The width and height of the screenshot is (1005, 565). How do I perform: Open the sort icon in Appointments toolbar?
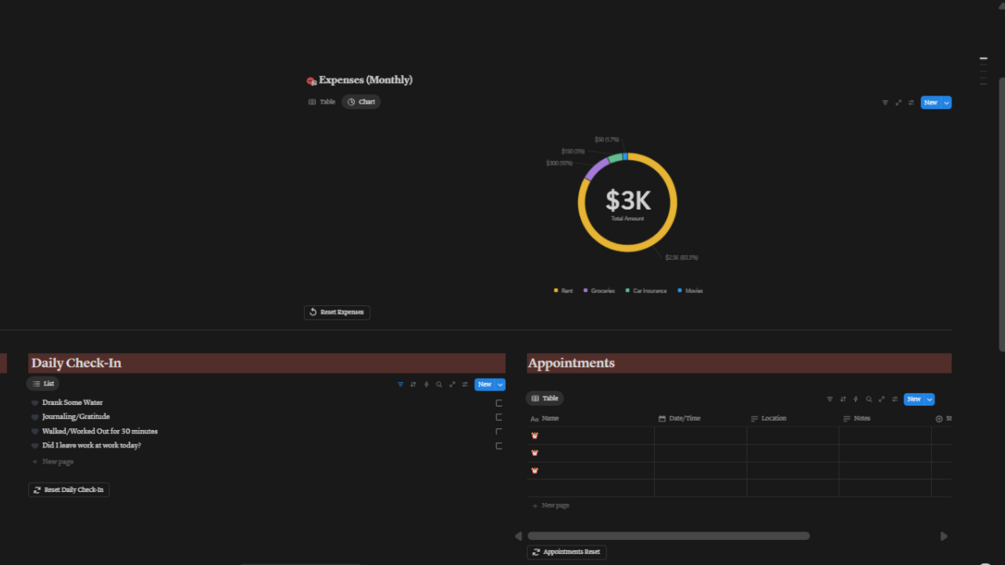(x=843, y=399)
